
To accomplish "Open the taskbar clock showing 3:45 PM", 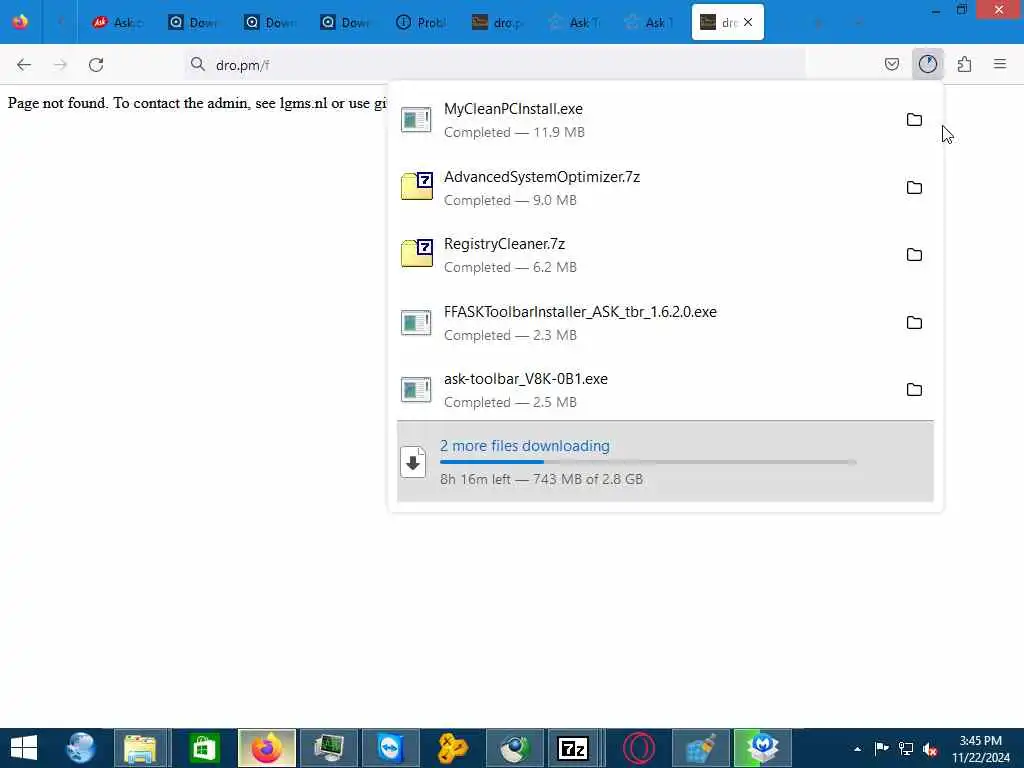I will pos(980,748).
